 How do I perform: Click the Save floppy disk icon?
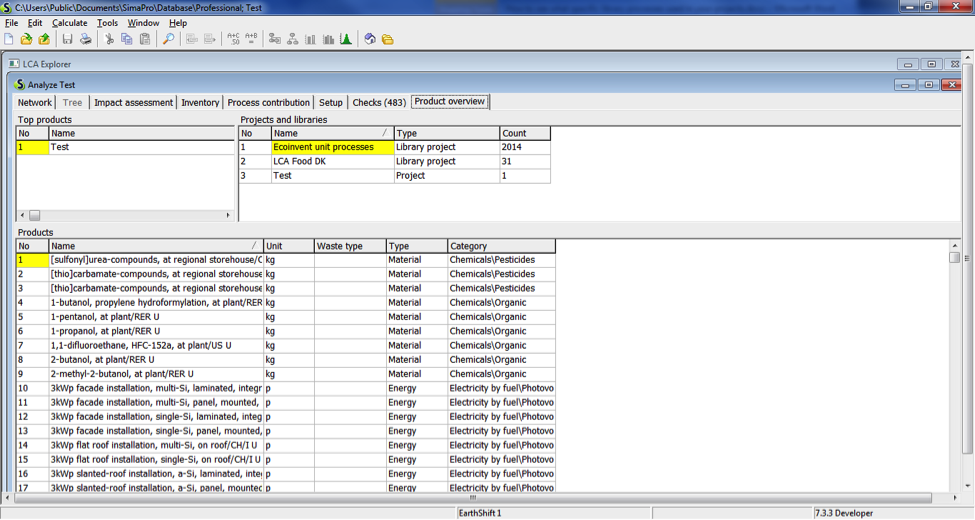(67, 39)
